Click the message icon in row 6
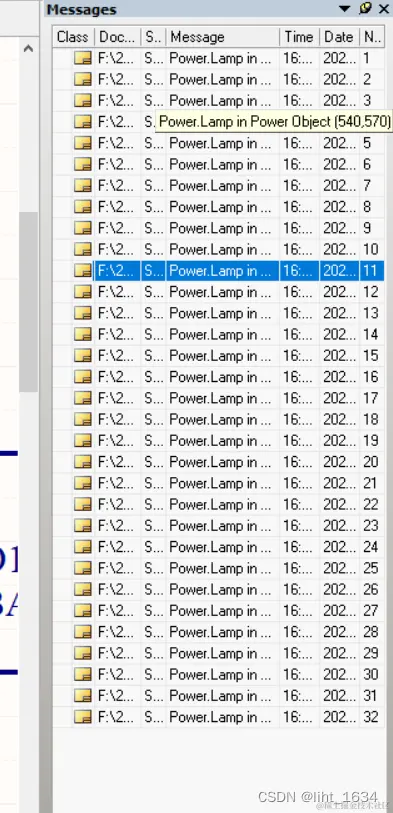This screenshot has height=813, width=393. 83,165
